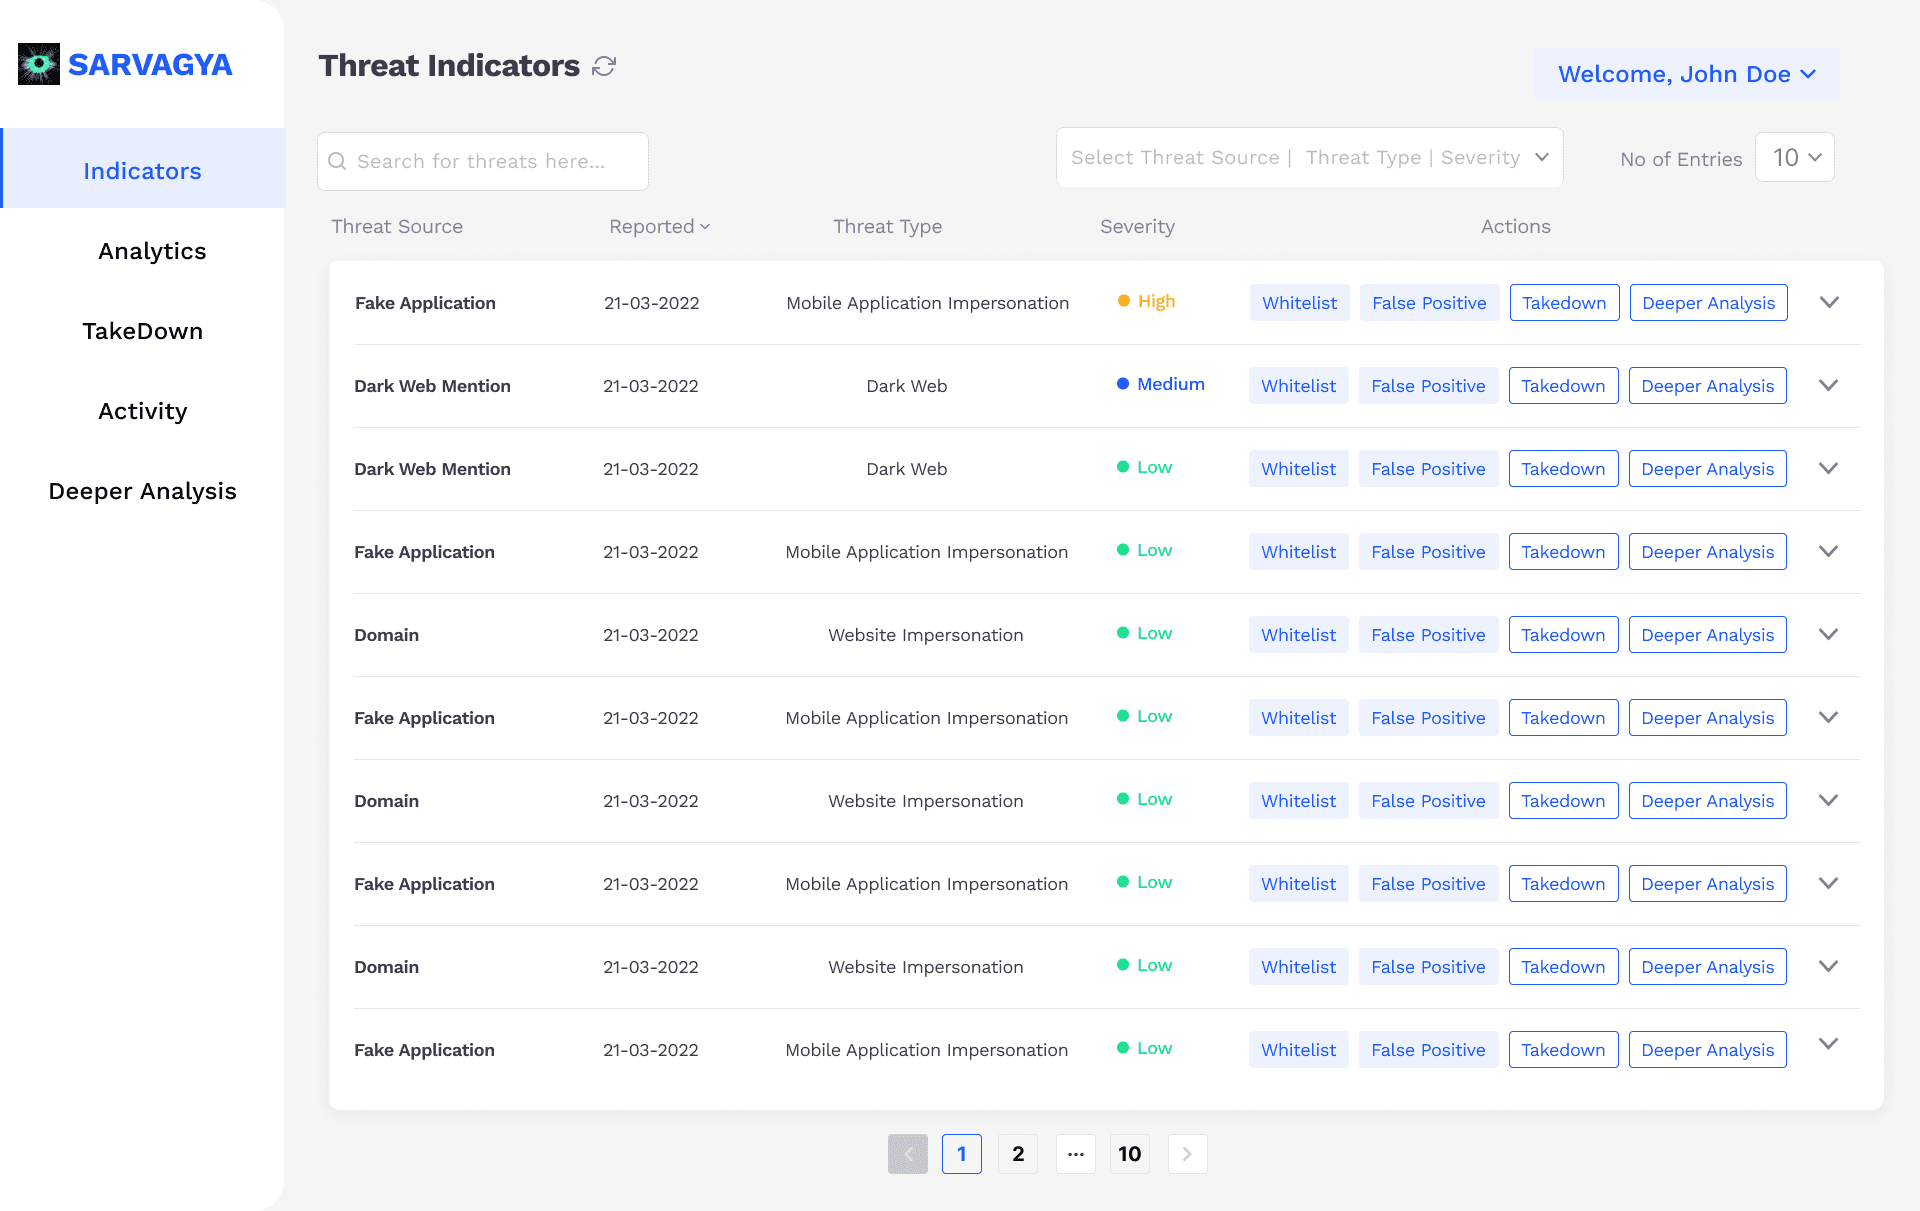Click the Actions column header

pos(1516,226)
